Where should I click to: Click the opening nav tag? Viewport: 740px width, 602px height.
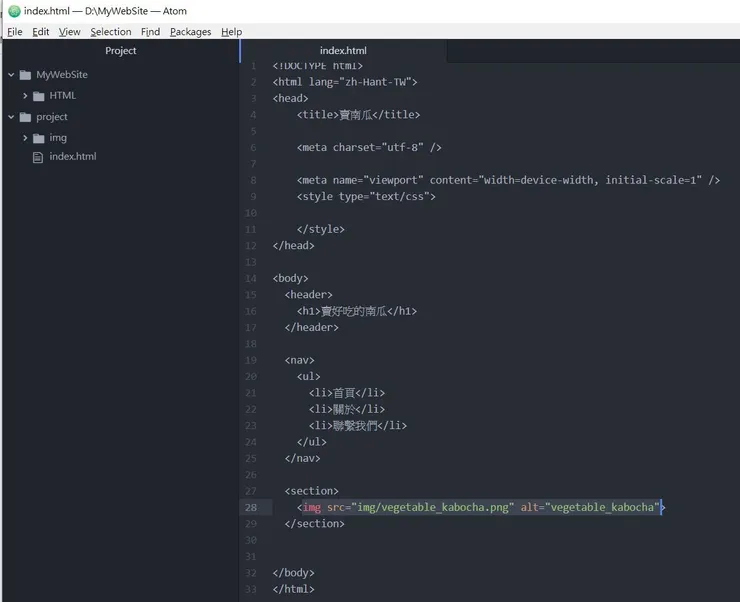coord(299,360)
